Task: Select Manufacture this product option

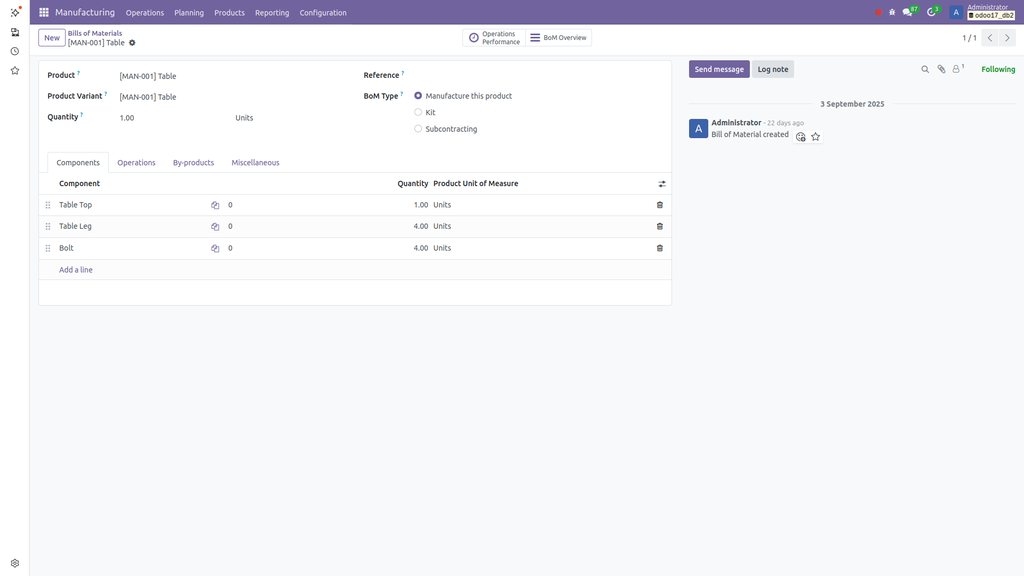Action: point(417,96)
